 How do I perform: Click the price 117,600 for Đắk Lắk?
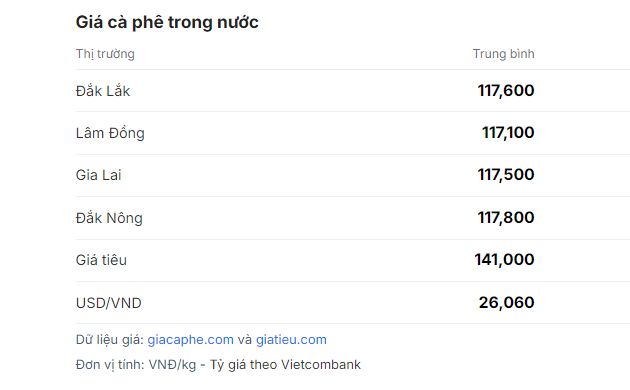[x=506, y=91]
